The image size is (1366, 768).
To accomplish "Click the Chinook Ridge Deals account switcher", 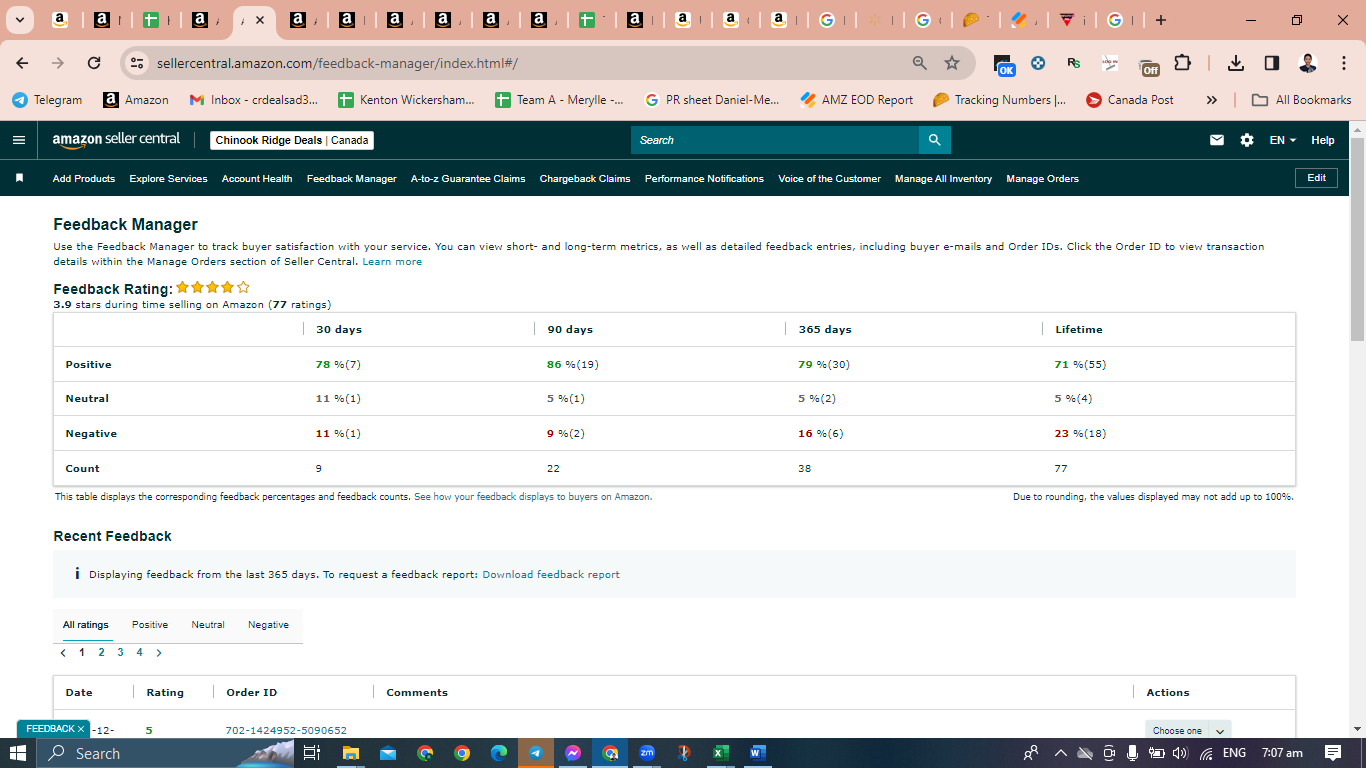I will click(292, 140).
